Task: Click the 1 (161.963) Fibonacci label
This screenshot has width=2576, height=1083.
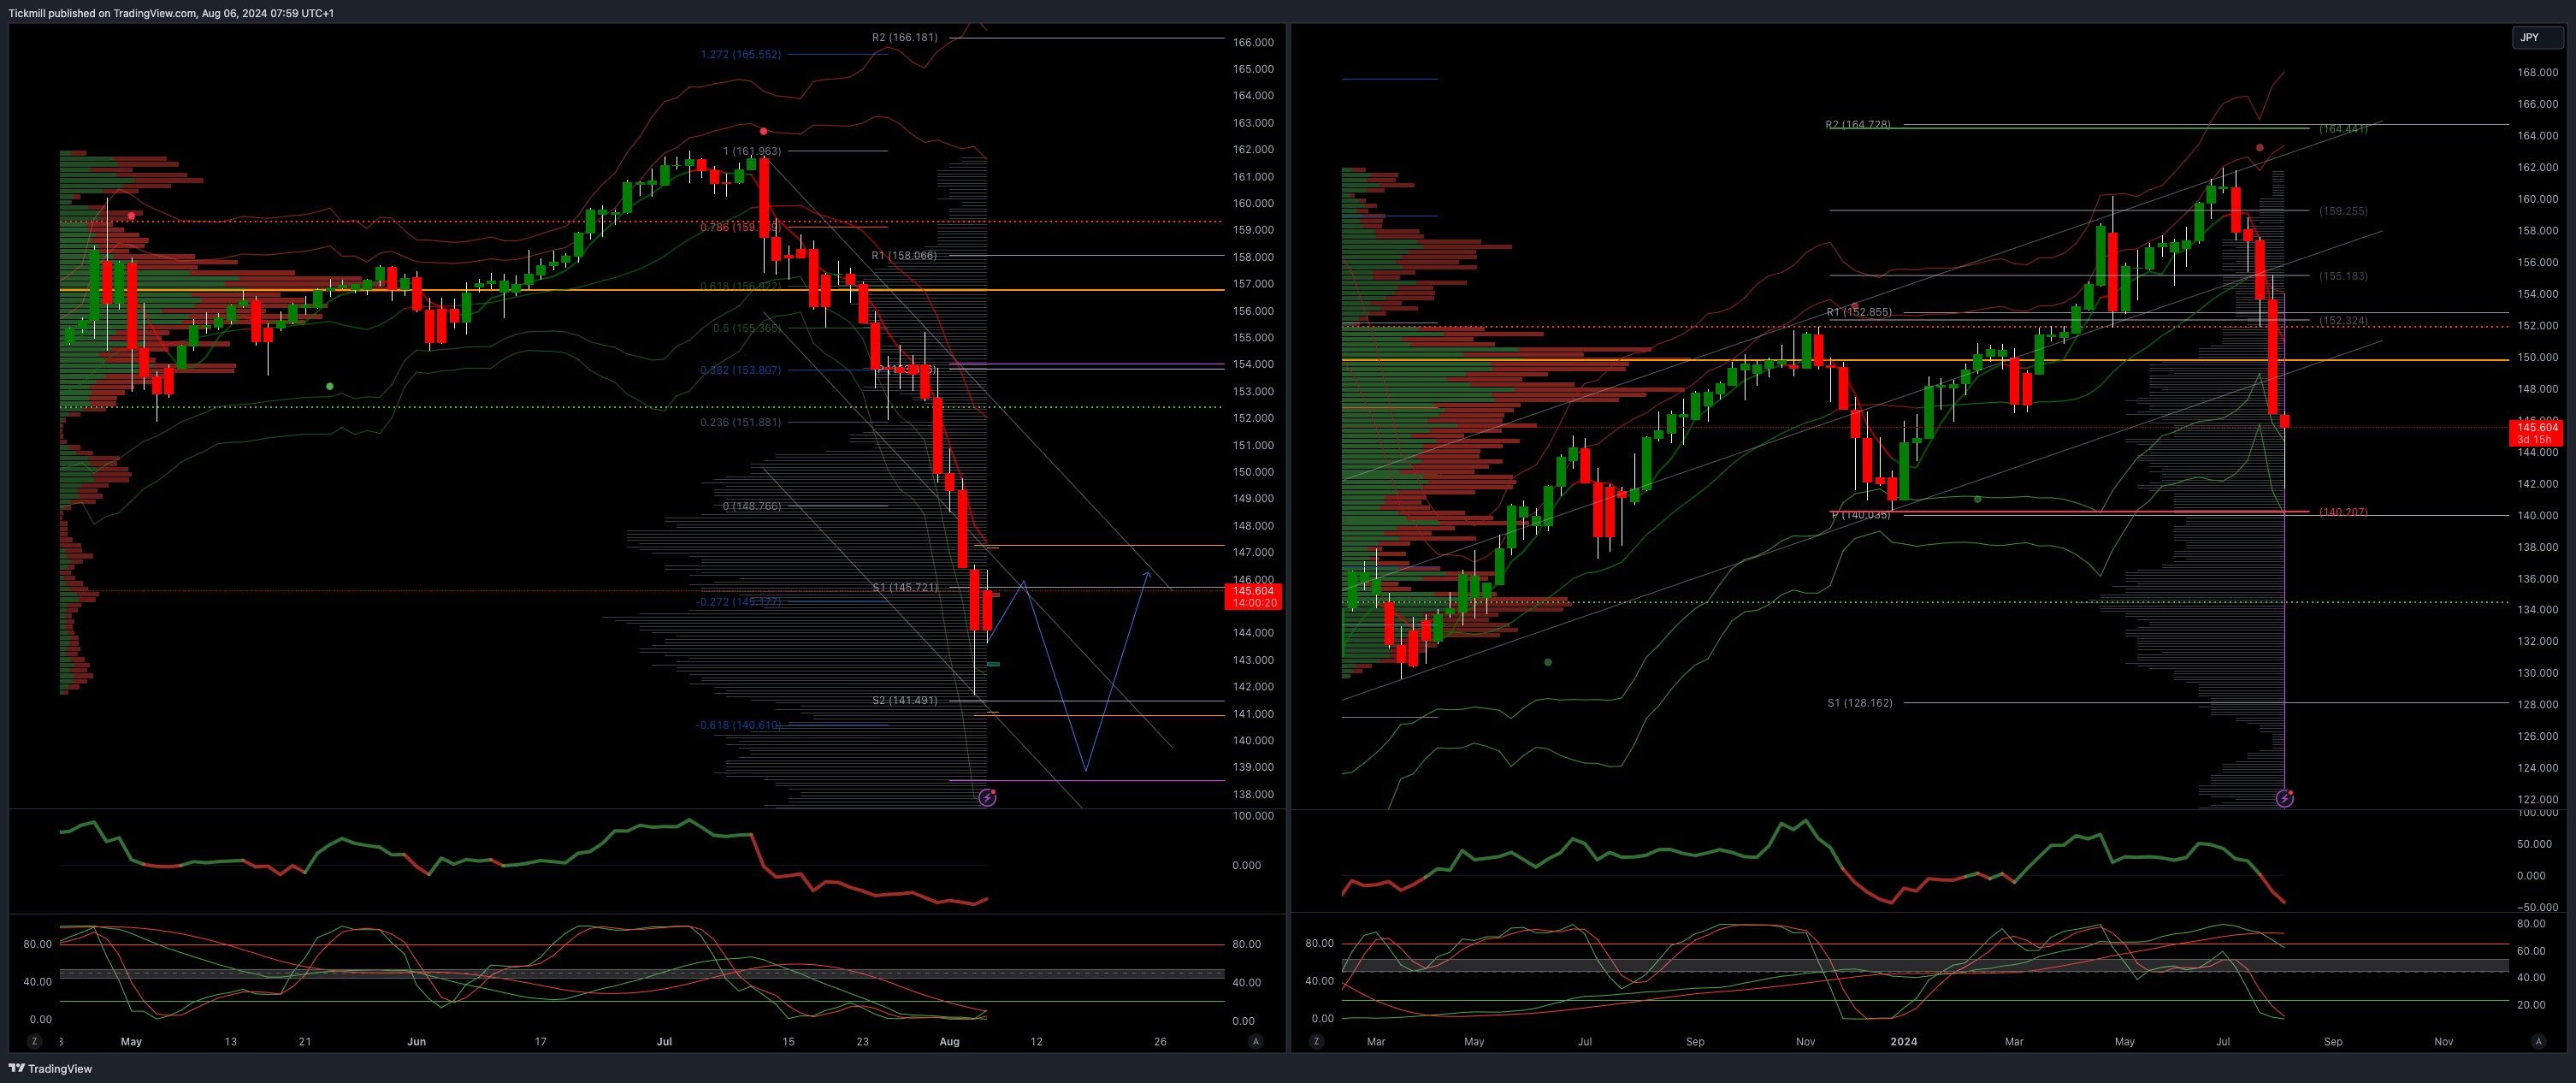Action: click(x=752, y=151)
